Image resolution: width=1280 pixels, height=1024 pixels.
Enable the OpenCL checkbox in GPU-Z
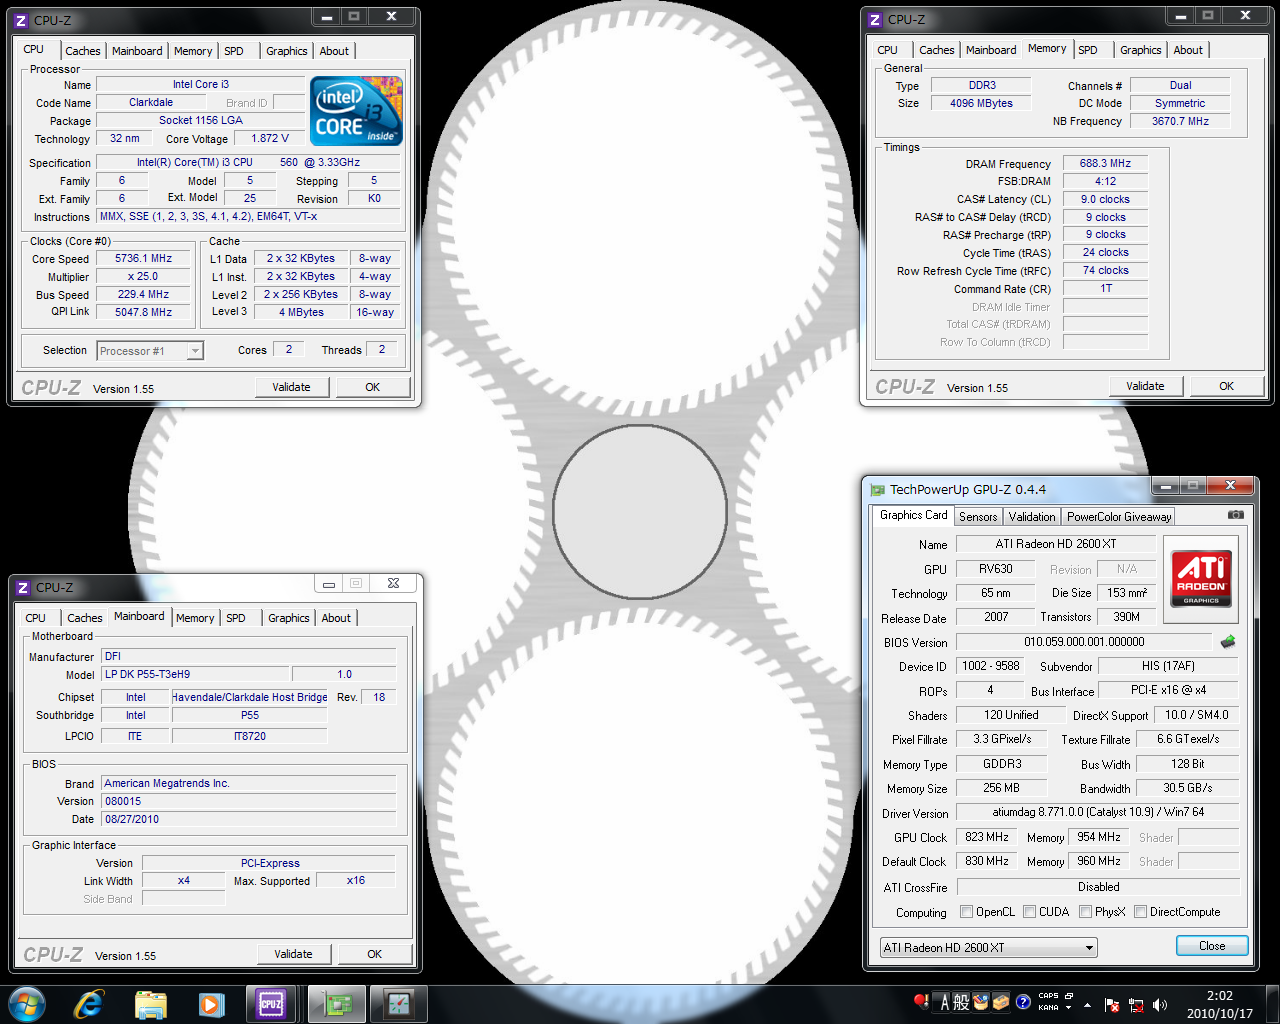pyautogui.click(x=966, y=912)
